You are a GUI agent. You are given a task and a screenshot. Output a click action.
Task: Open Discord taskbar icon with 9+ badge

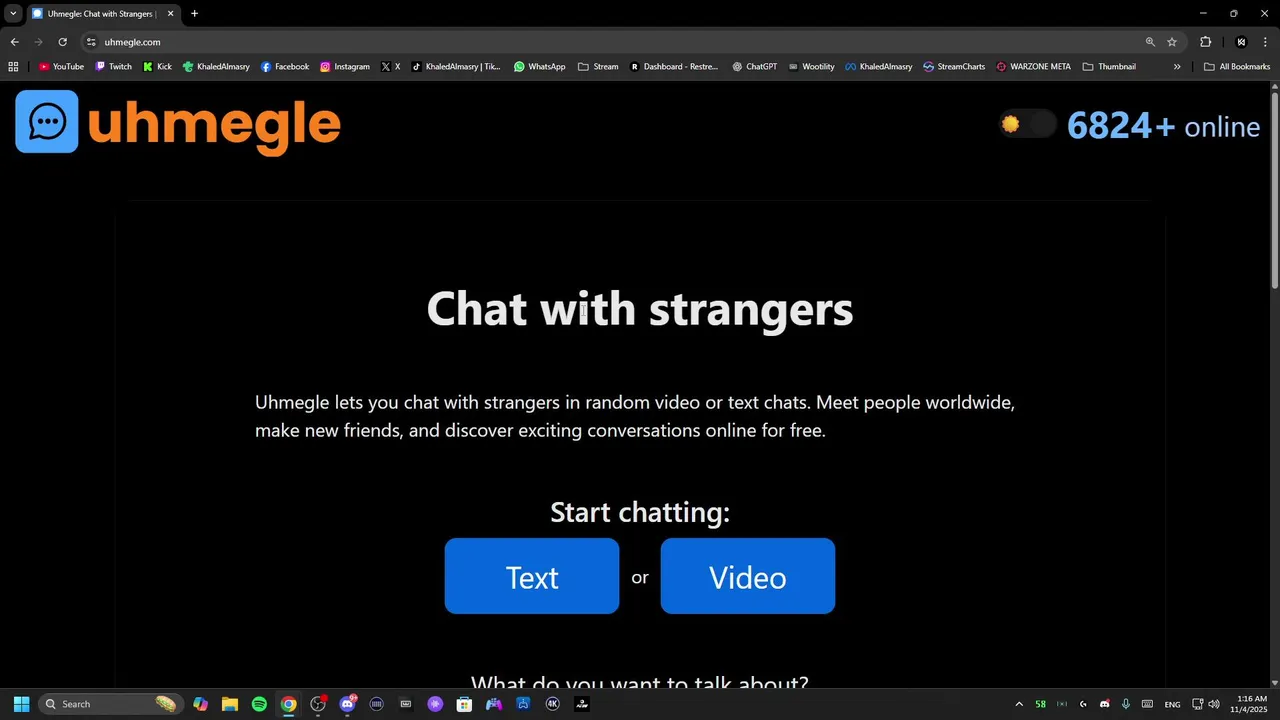[x=347, y=704]
